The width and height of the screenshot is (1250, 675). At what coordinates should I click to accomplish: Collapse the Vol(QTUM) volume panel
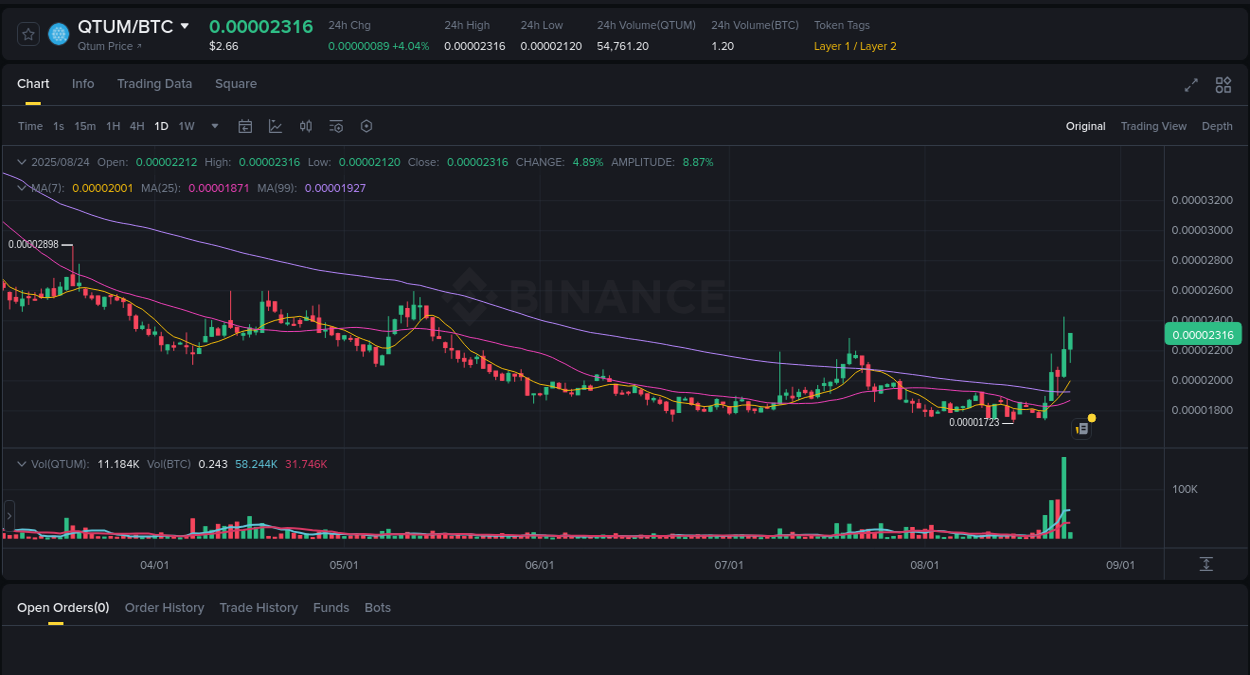(21, 463)
